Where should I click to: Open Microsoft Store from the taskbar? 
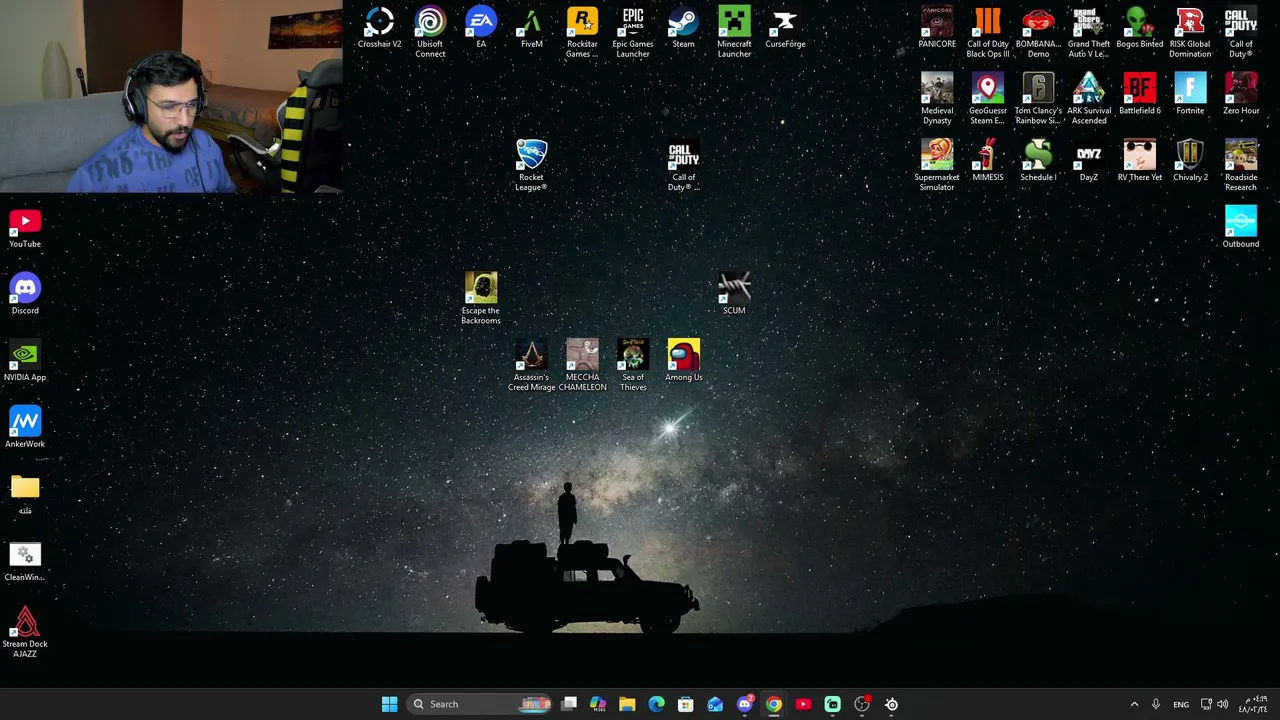686,704
